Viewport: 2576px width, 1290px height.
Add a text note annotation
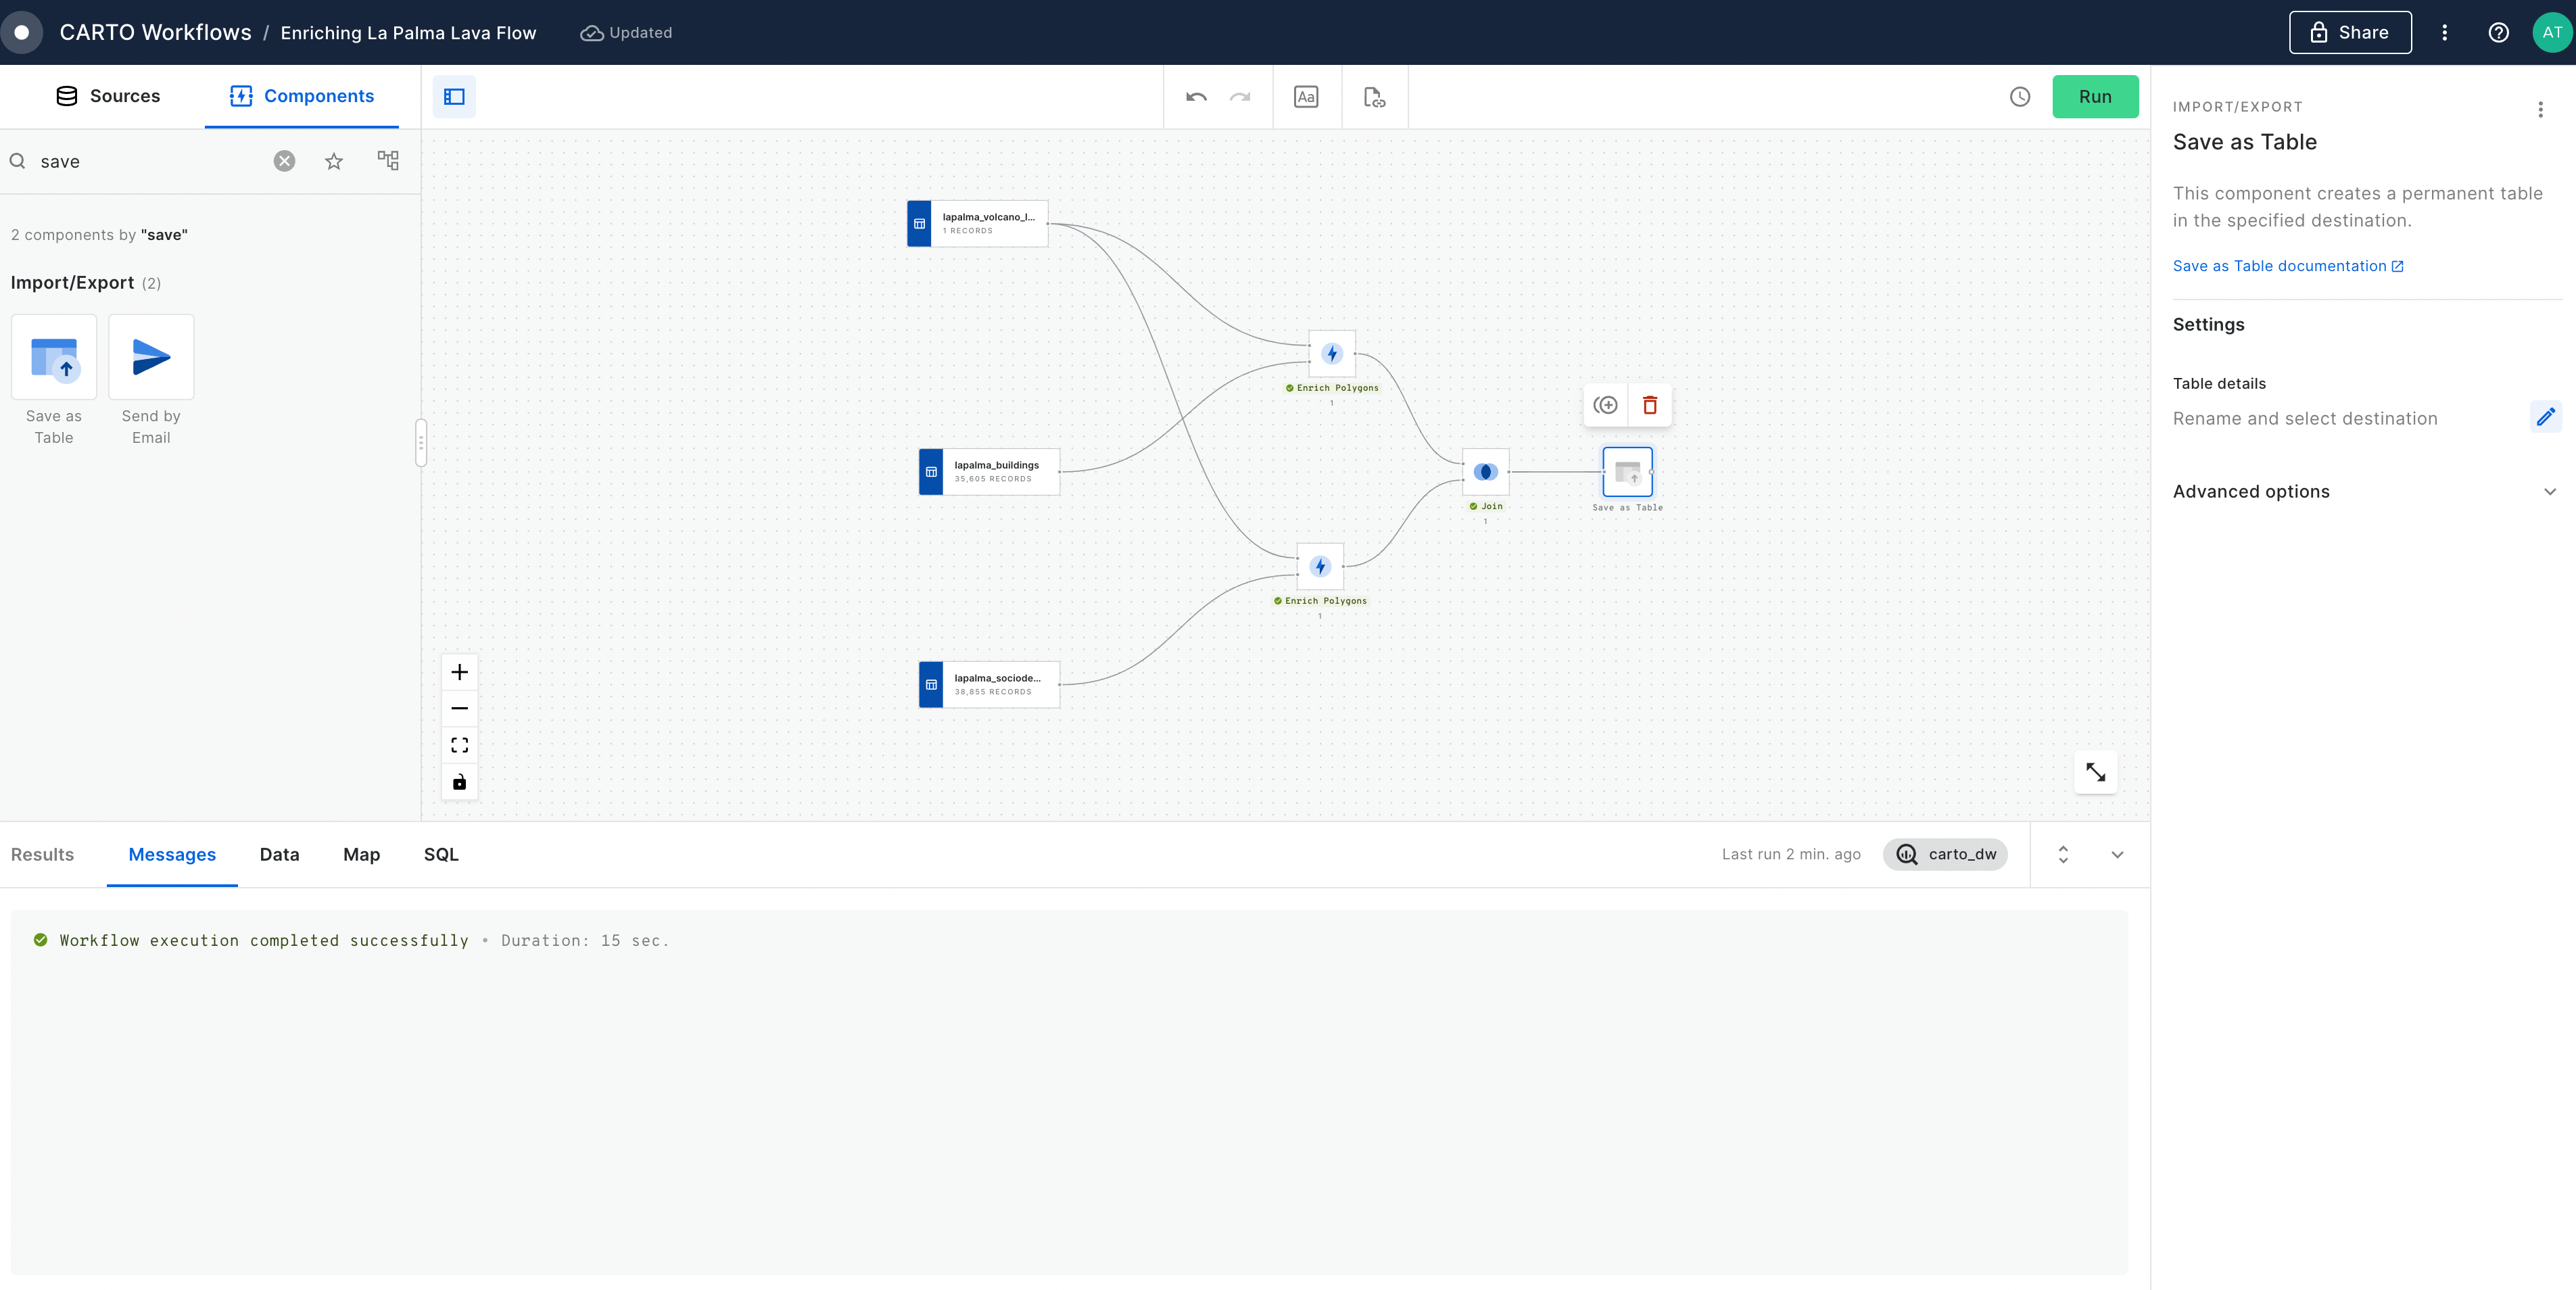point(1306,97)
